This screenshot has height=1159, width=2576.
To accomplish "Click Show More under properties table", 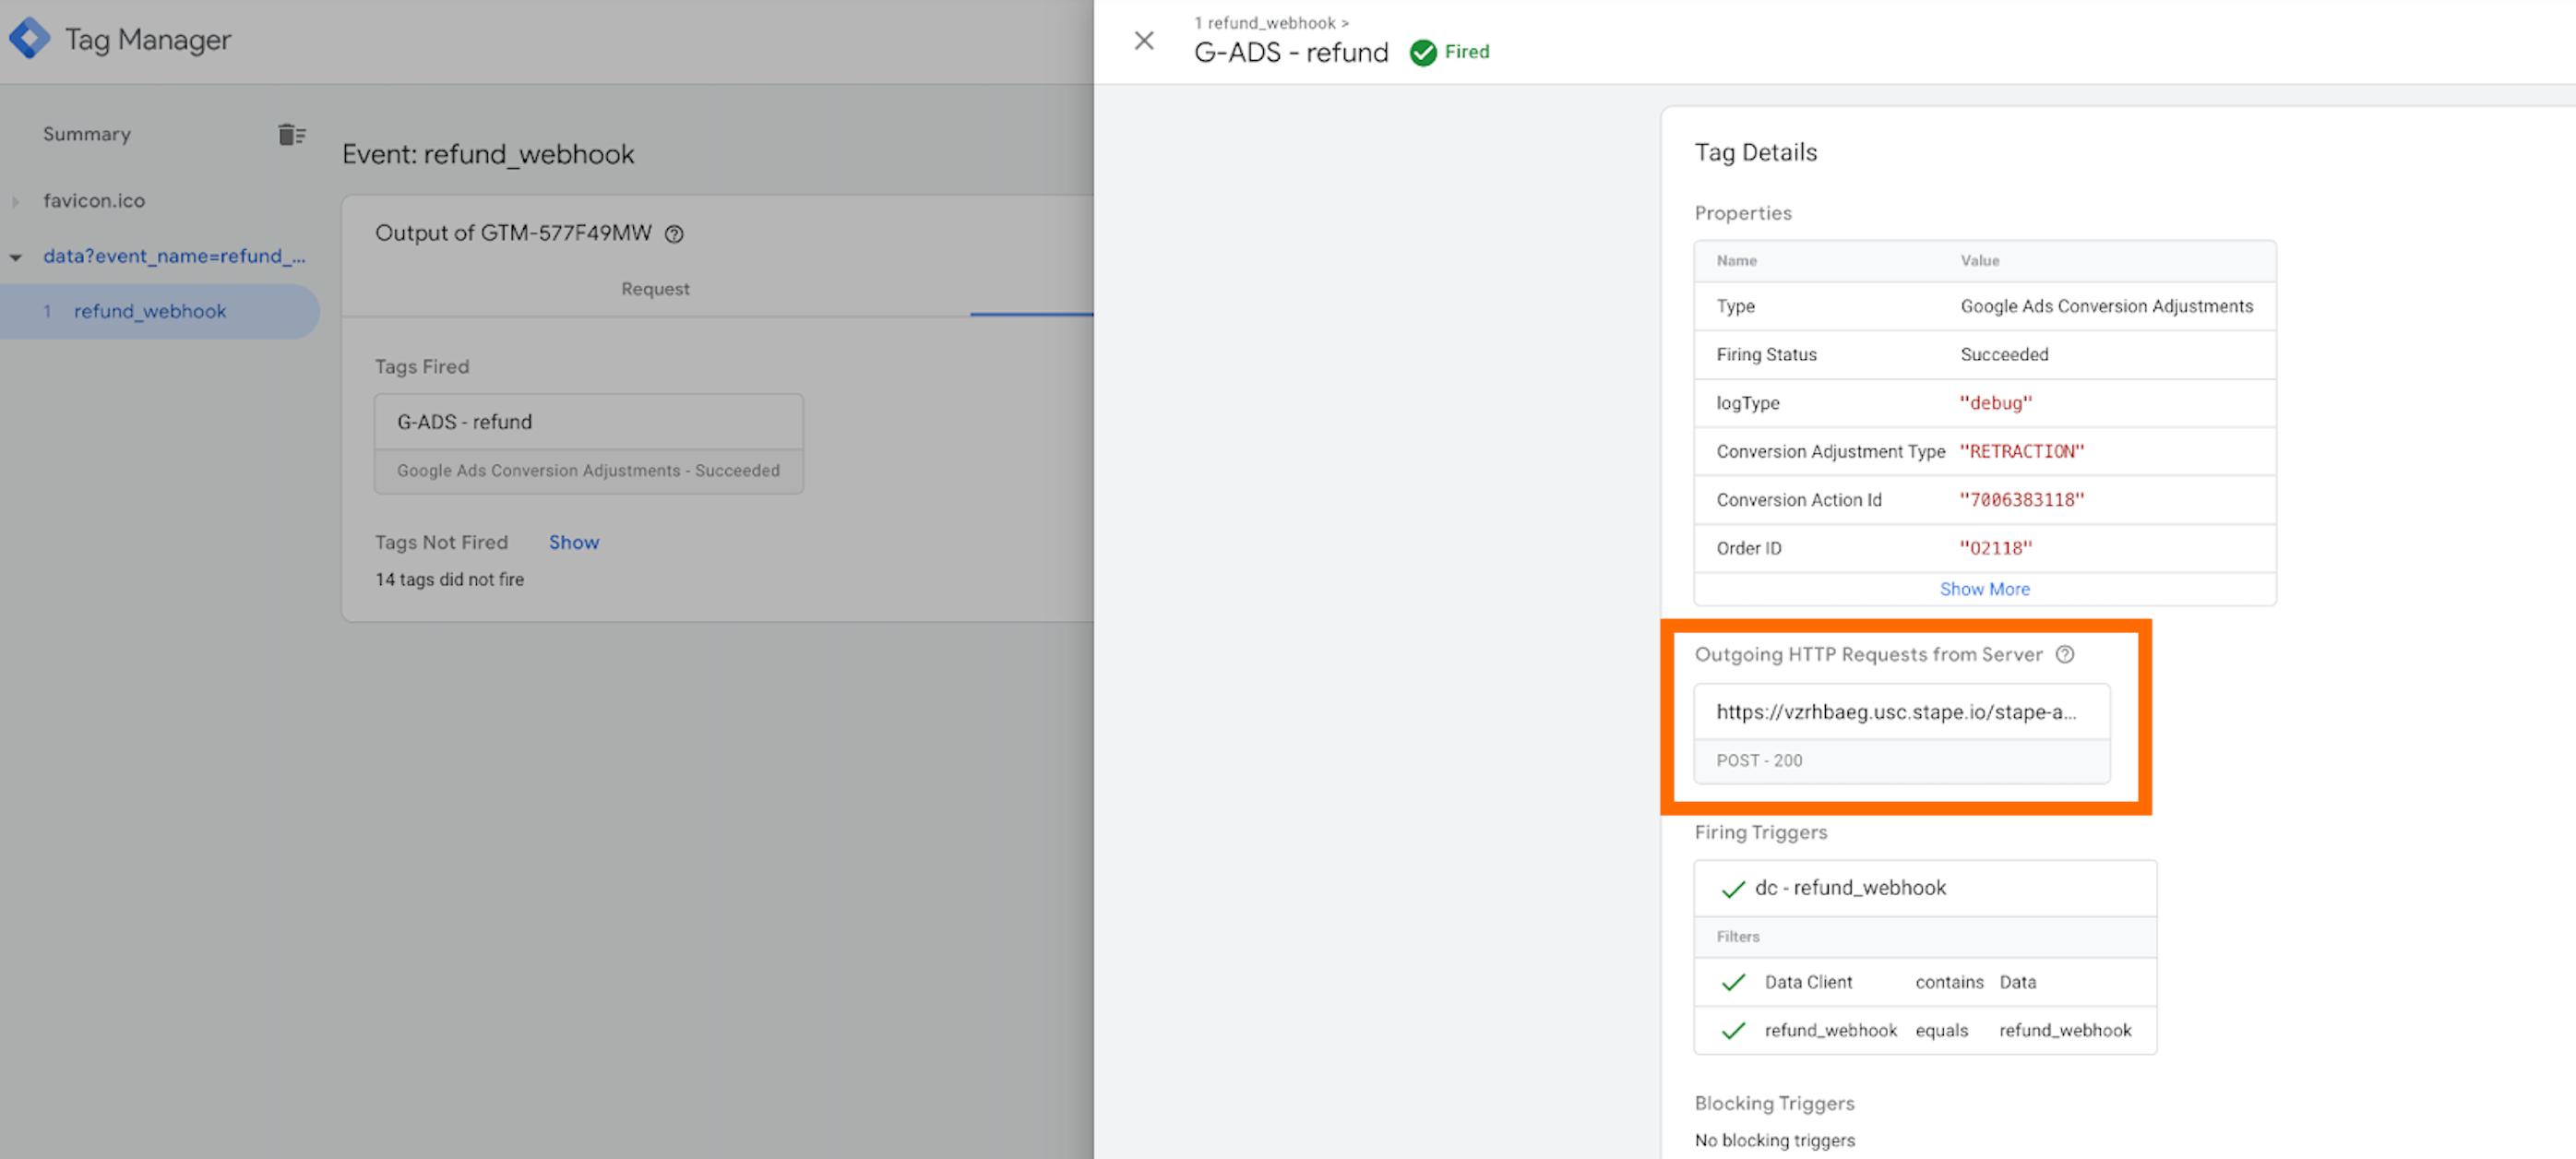I will [x=1985, y=589].
